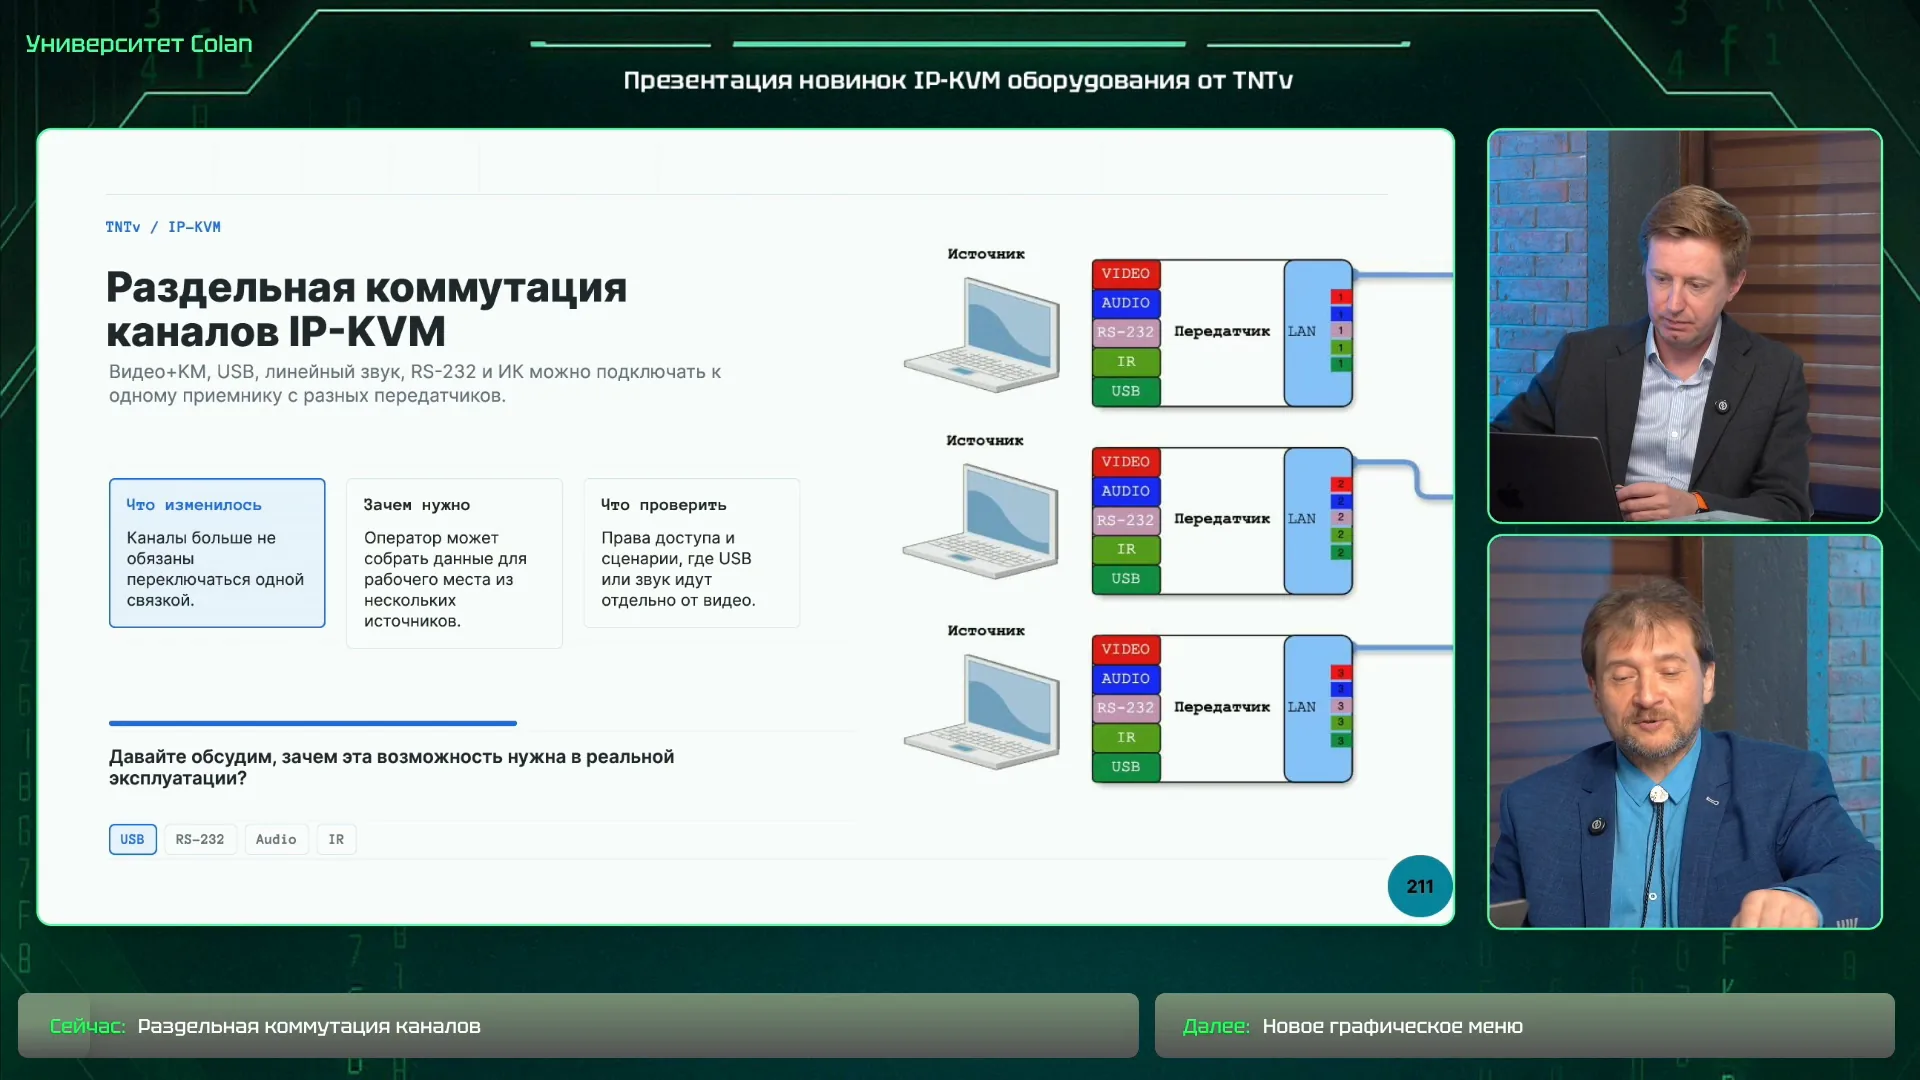Select the USB block on the middle transmitter
This screenshot has width=1920, height=1080.
1126,578
